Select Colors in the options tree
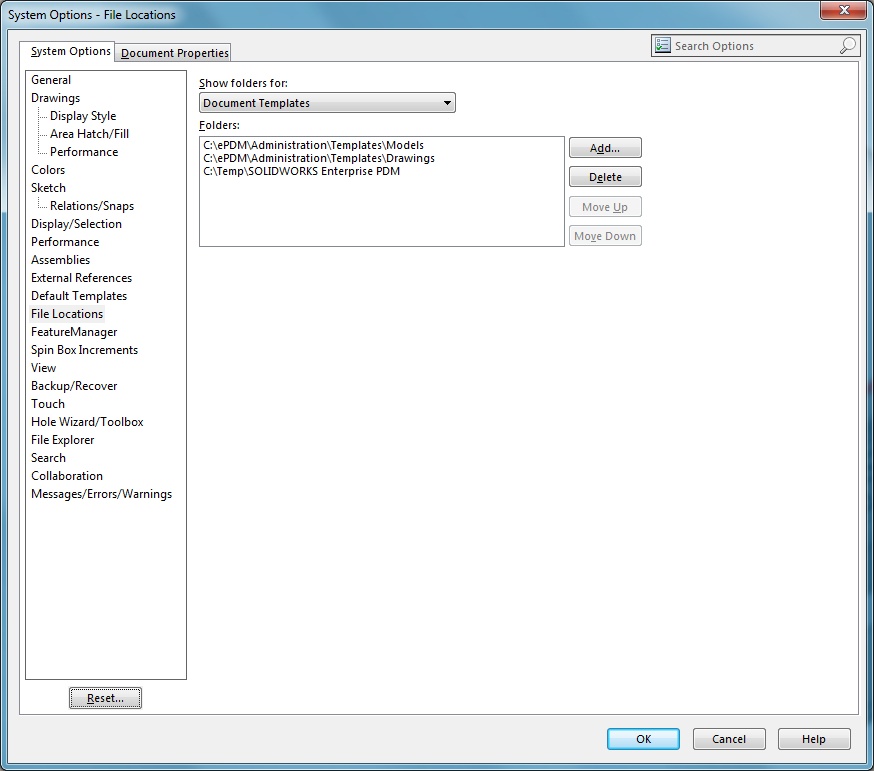The image size is (874, 771). click(48, 169)
